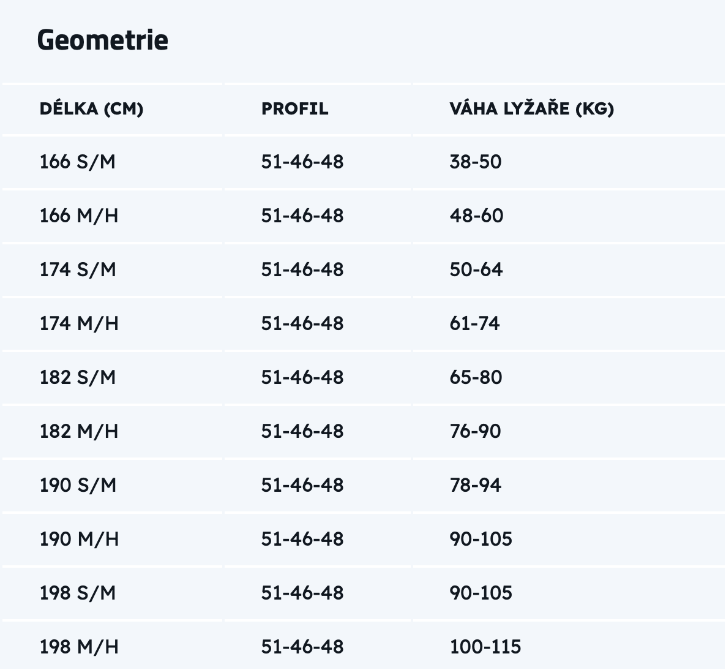This screenshot has height=669, width=725.
Task: Select the 182 S/M length cell
Action: (78, 378)
